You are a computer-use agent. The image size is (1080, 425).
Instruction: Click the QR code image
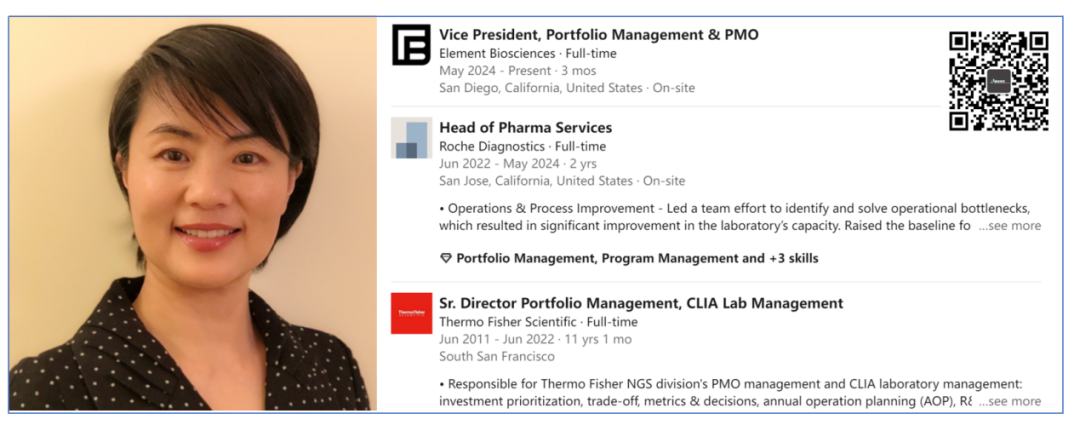[x=998, y=81]
